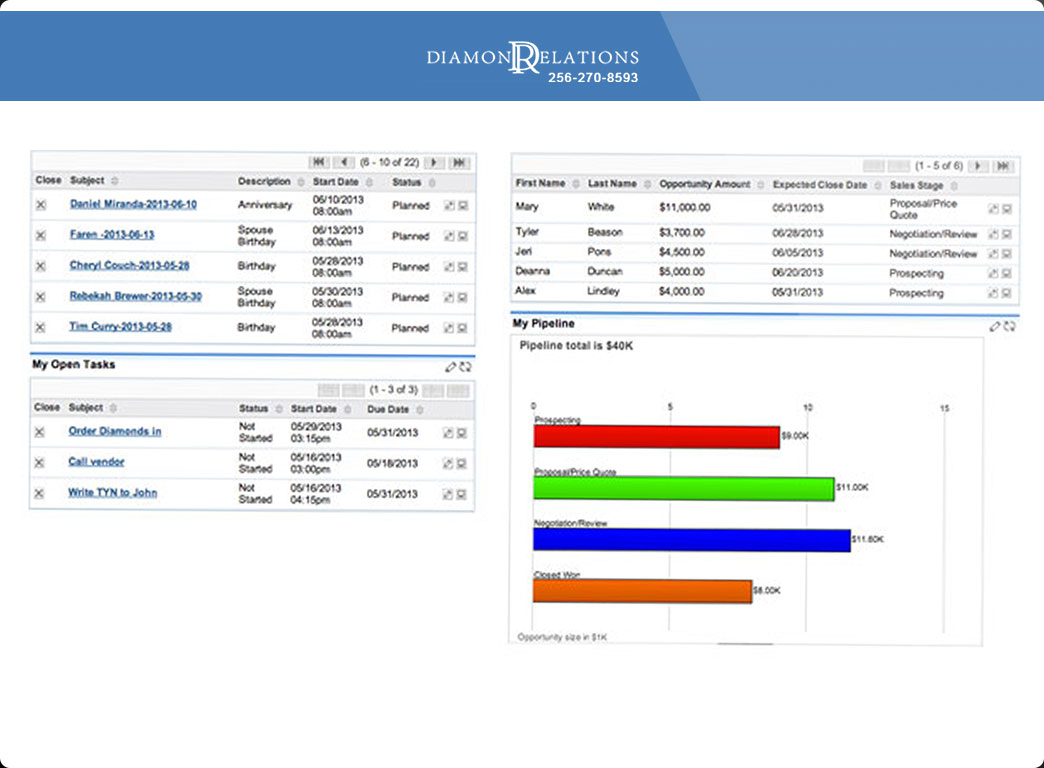Edit Alex Lindley opportunity row
This screenshot has width=1044, height=768.
[x=993, y=293]
